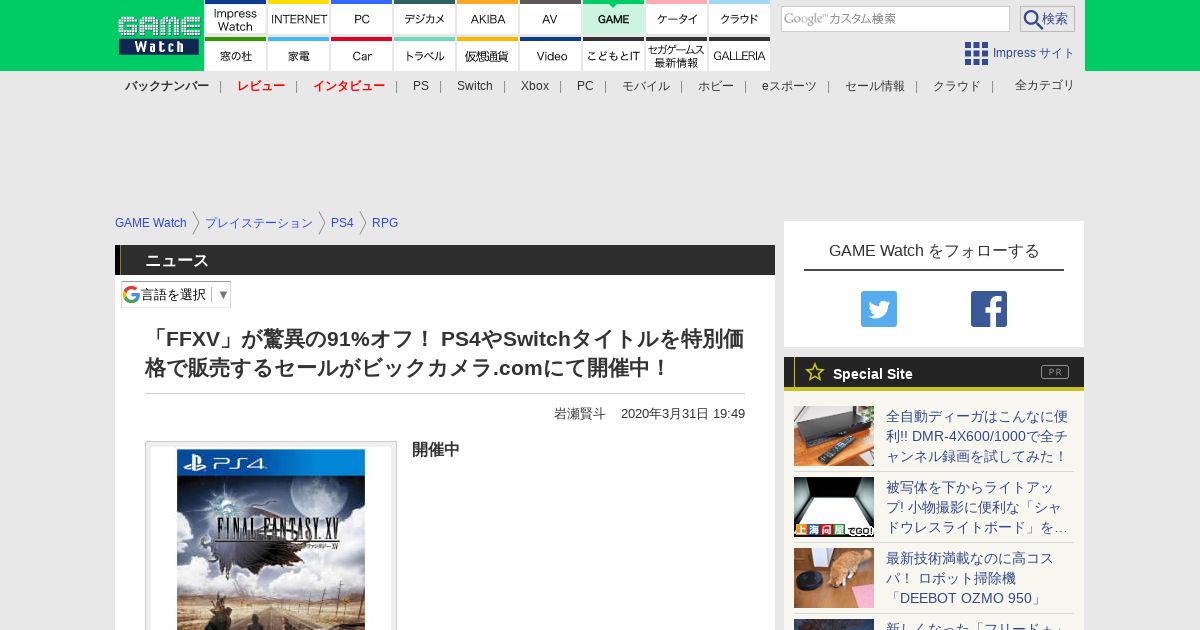
Task: Open the GALLERIA site tab
Action: 739,55
